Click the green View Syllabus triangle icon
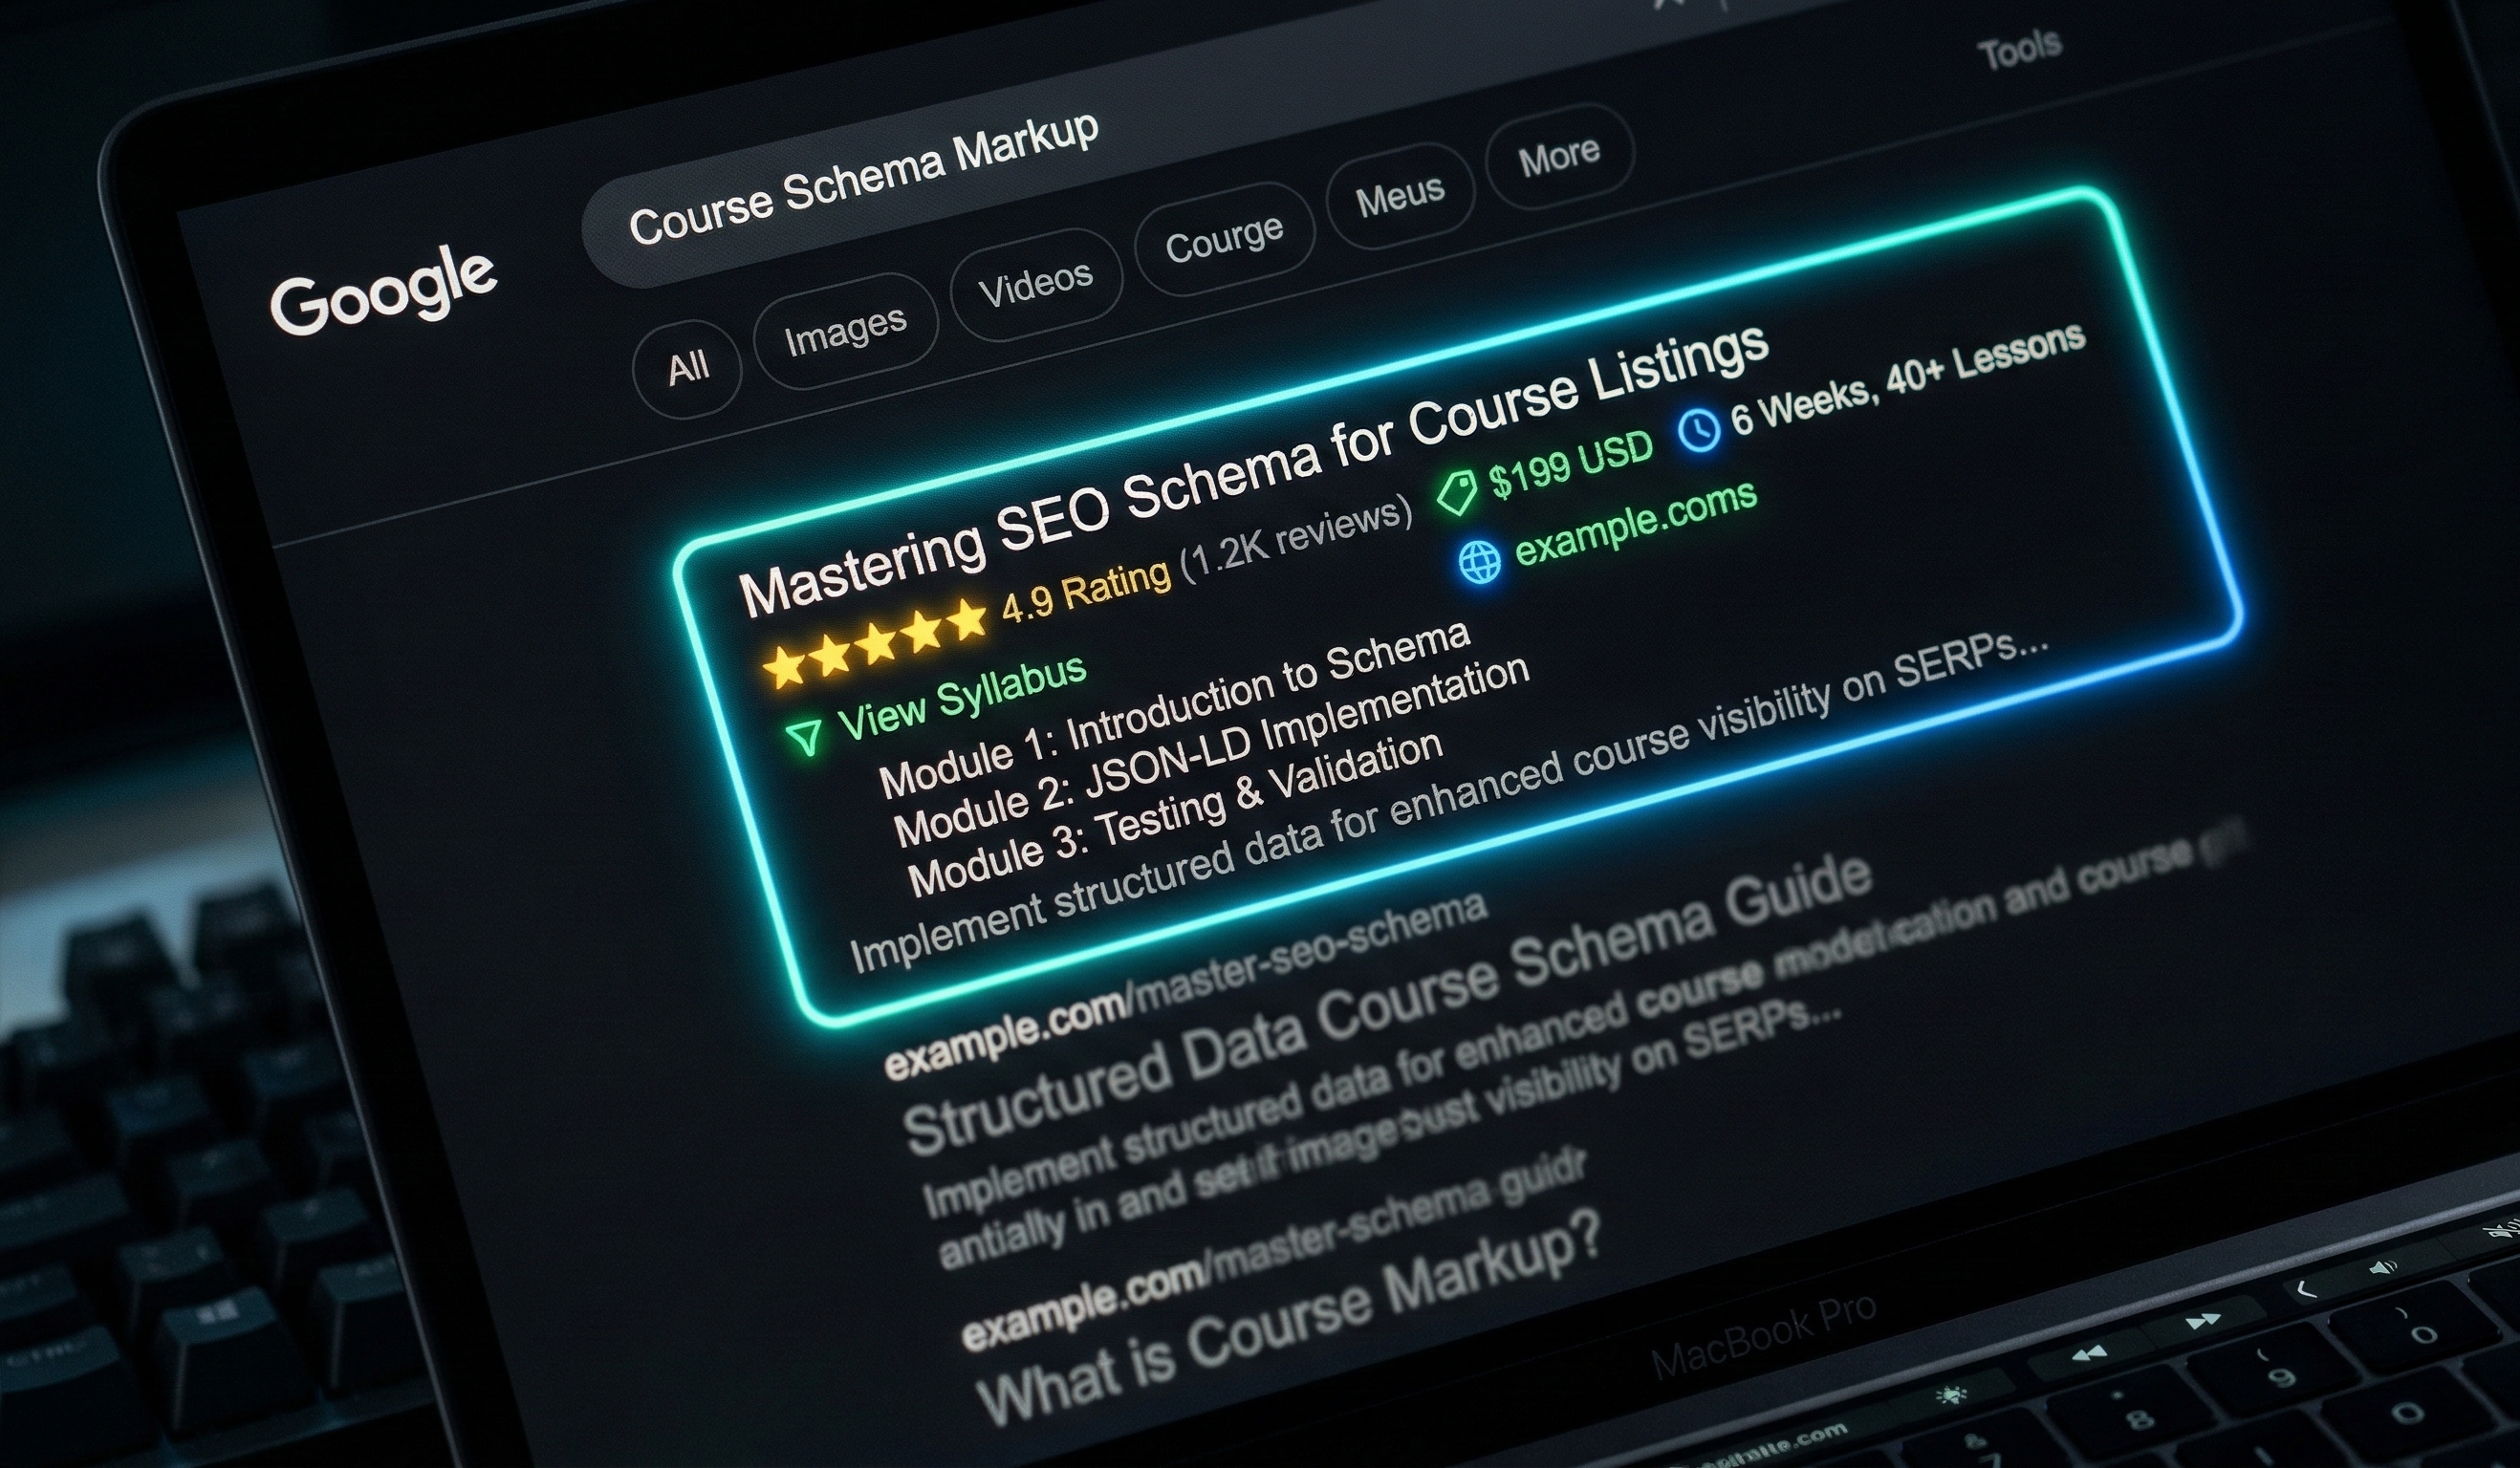Viewport: 2520px width, 1468px height. coord(805,736)
